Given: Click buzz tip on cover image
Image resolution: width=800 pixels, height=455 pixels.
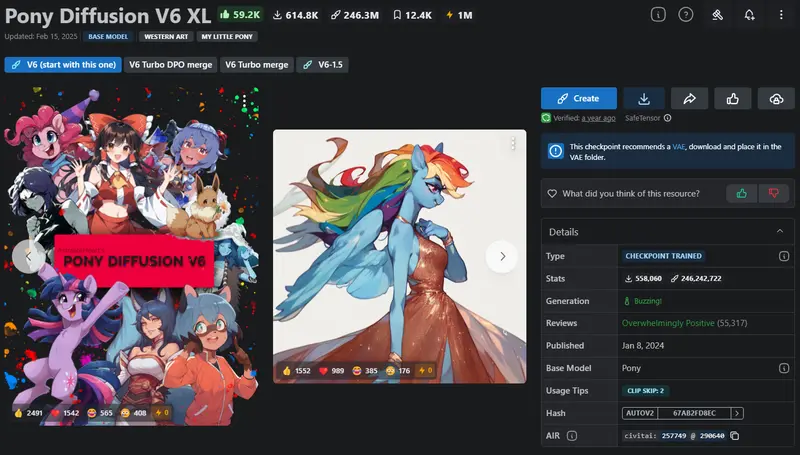Looking at the screenshot, I should pyautogui.click(x=161, y=413).
